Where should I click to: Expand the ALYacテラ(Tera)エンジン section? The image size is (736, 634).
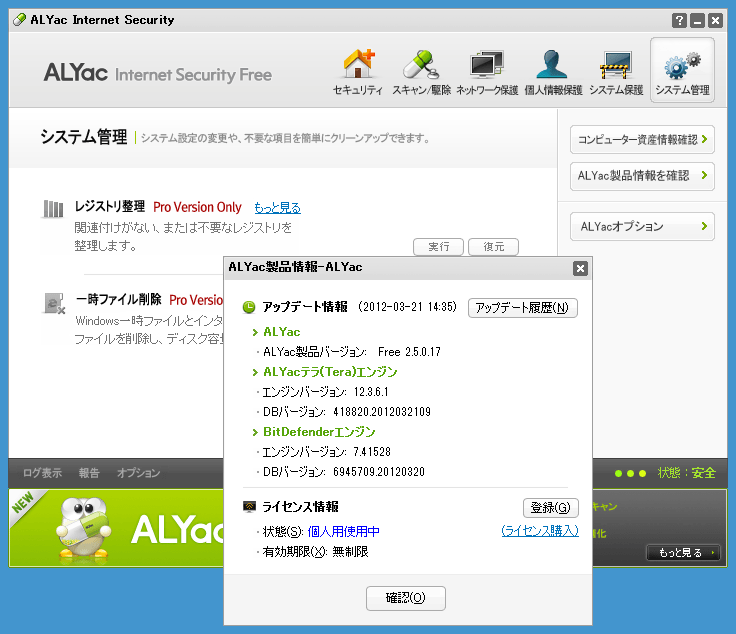[255, 372]
